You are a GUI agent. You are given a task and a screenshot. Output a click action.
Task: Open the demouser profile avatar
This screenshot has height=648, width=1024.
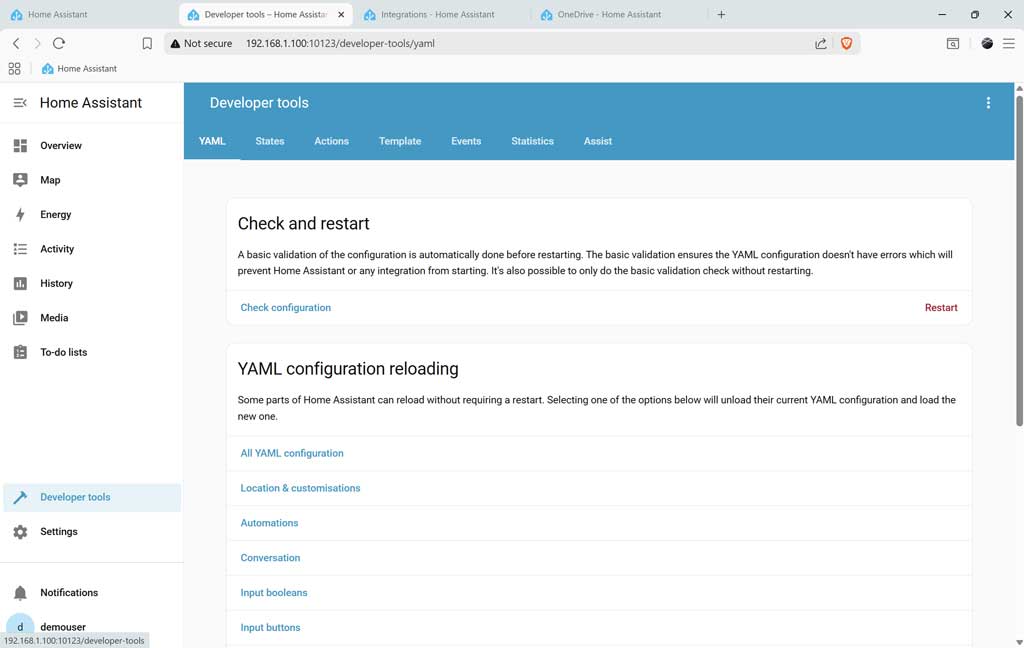click(20, 626)
